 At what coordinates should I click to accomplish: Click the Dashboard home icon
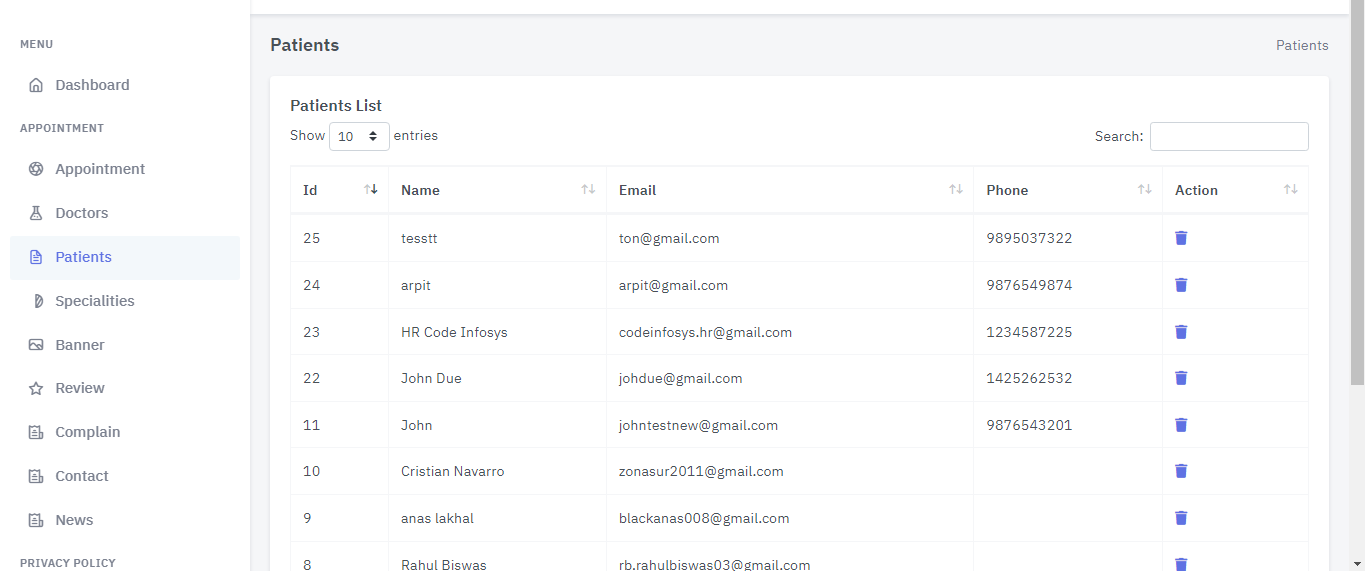pos(36,85)
